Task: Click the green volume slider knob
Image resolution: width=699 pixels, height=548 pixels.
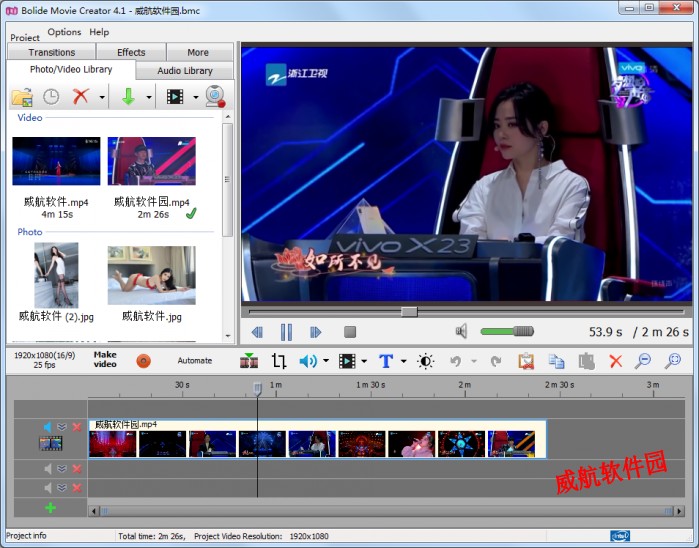Action: [523, 331]
